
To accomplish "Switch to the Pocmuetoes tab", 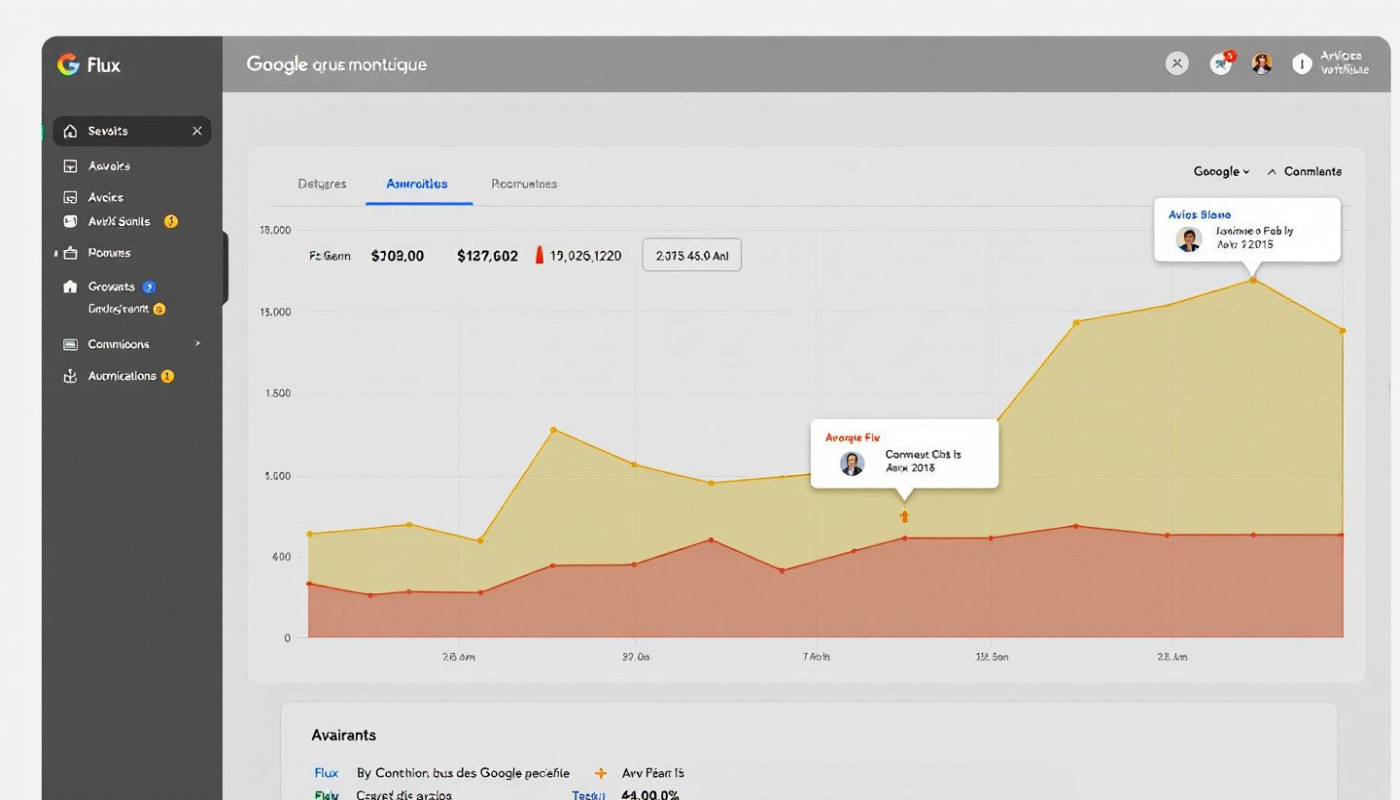I will pyautogui.click(x=524, y=184).
